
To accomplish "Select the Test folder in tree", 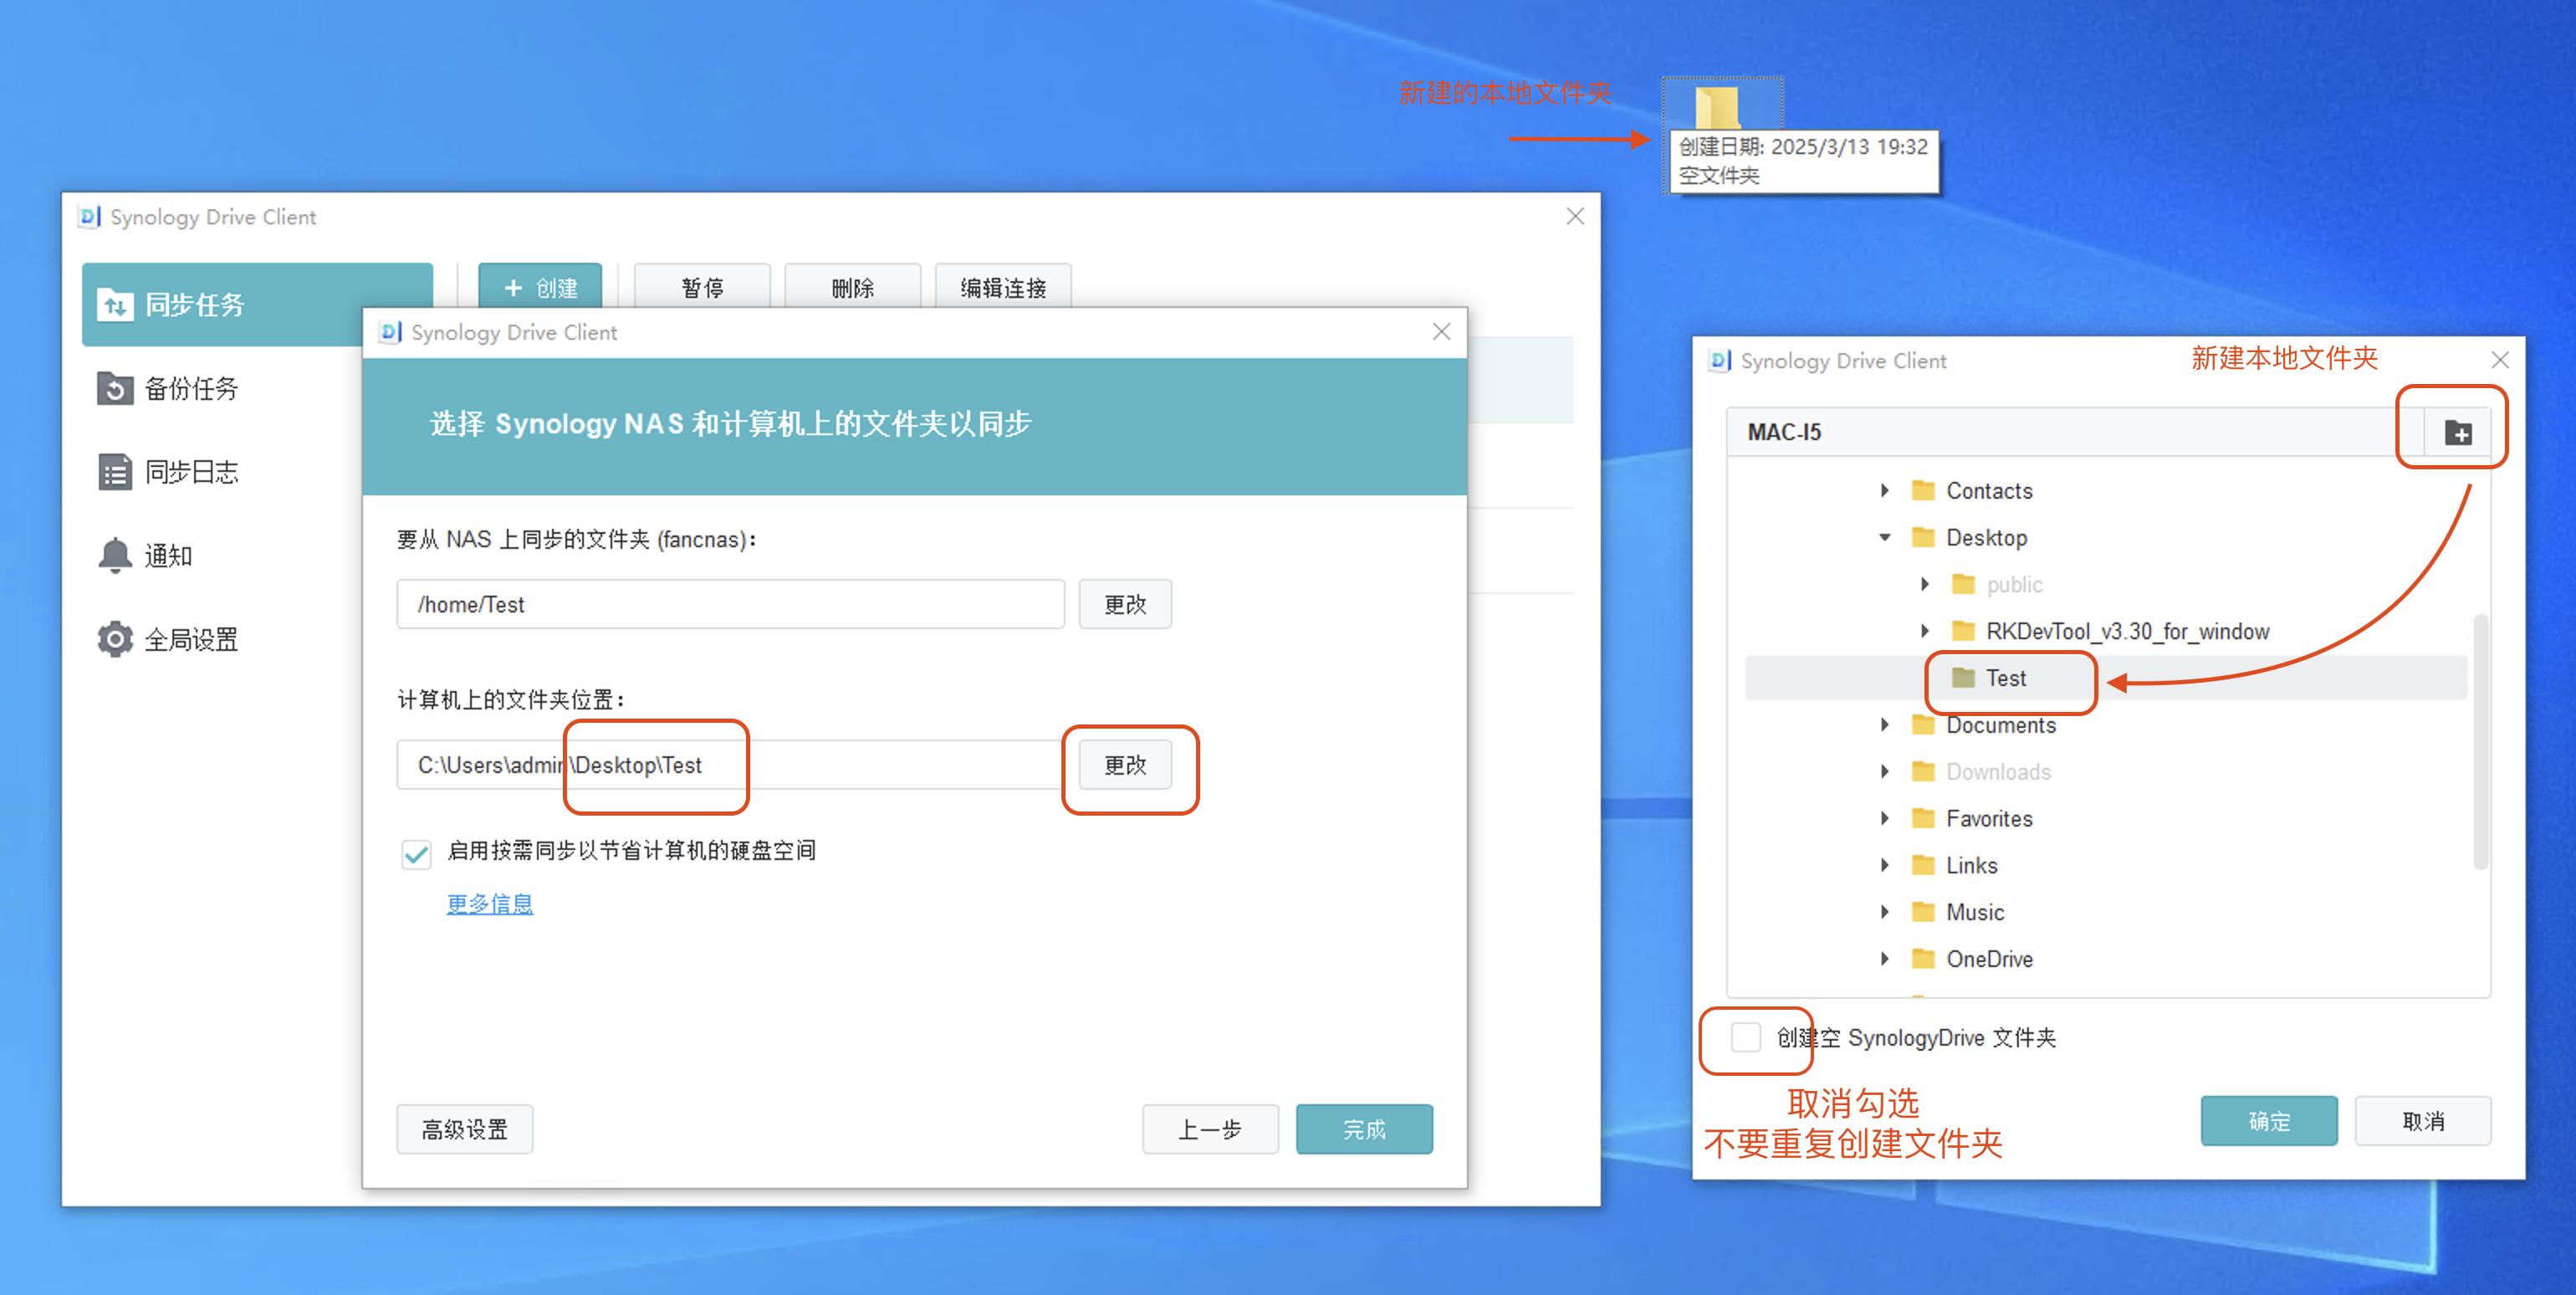I will click(2105, 678).
